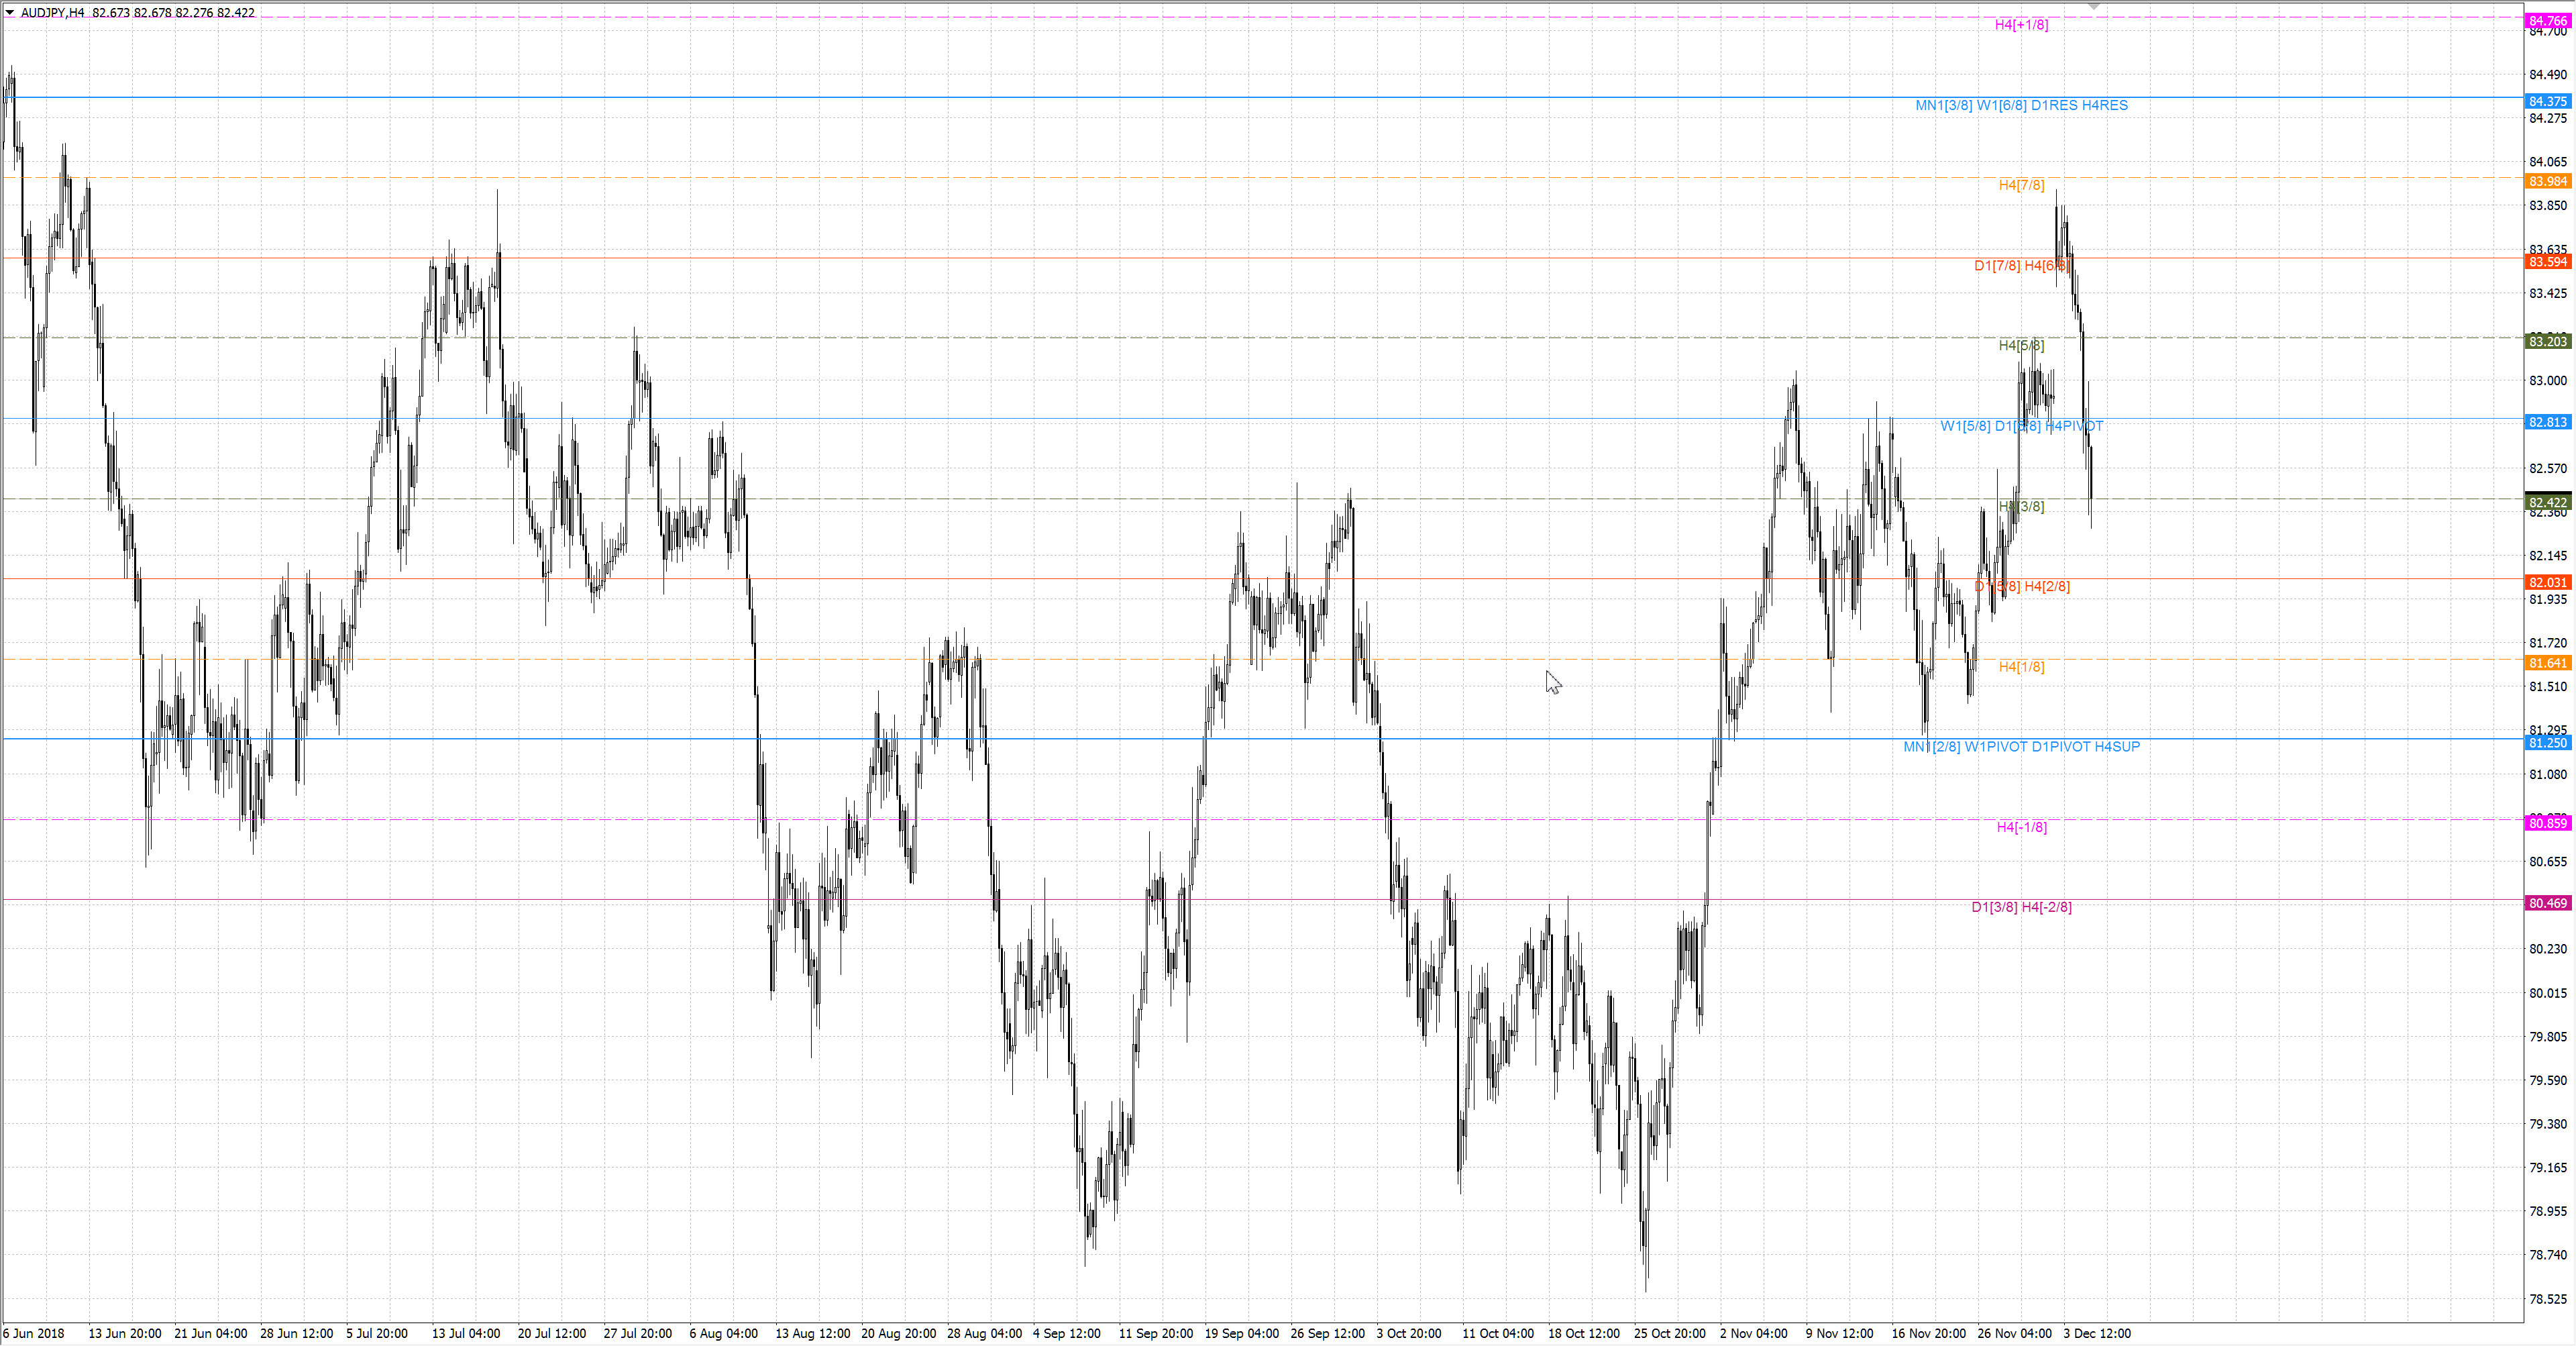Select the H4[1/8] orange level label
Image resolution: width=2576 pixels, height=1346 pixels.
2021,667
